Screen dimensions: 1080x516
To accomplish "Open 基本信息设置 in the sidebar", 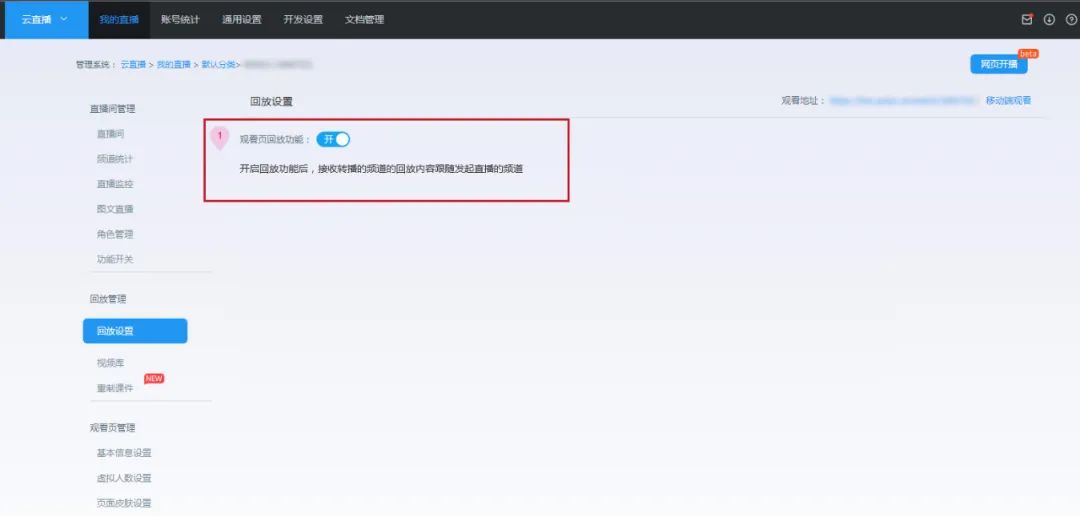I will [x=123, y=453].
